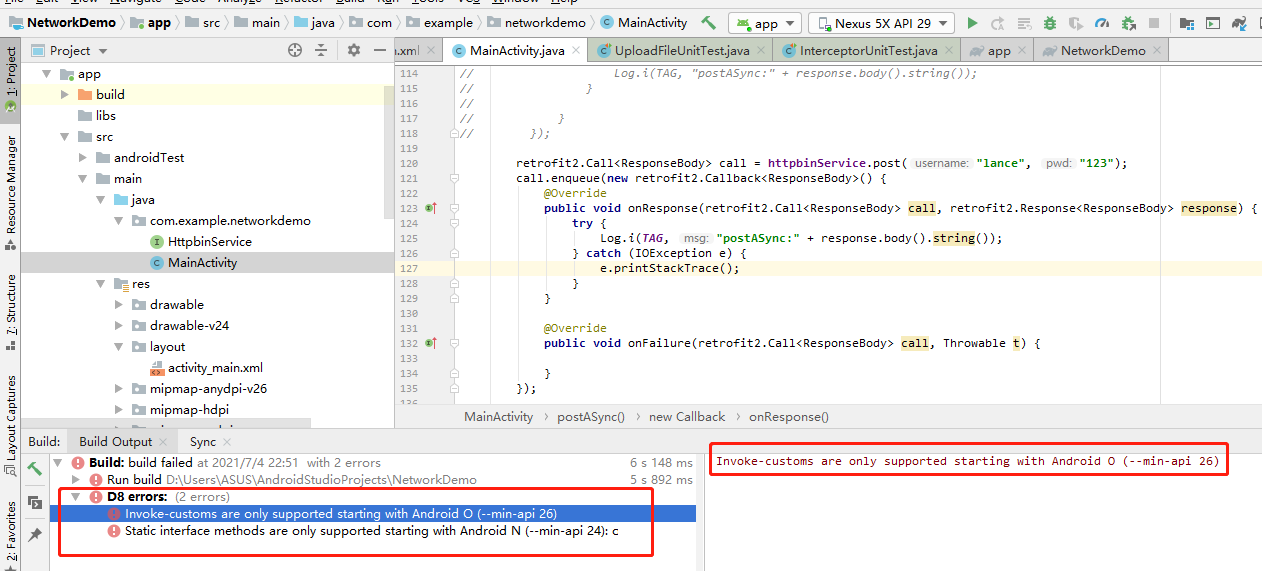Image resolution: width=1262 pixels, height=571 pixels.
Task: Expand the build folder
Action: [65, 95]
